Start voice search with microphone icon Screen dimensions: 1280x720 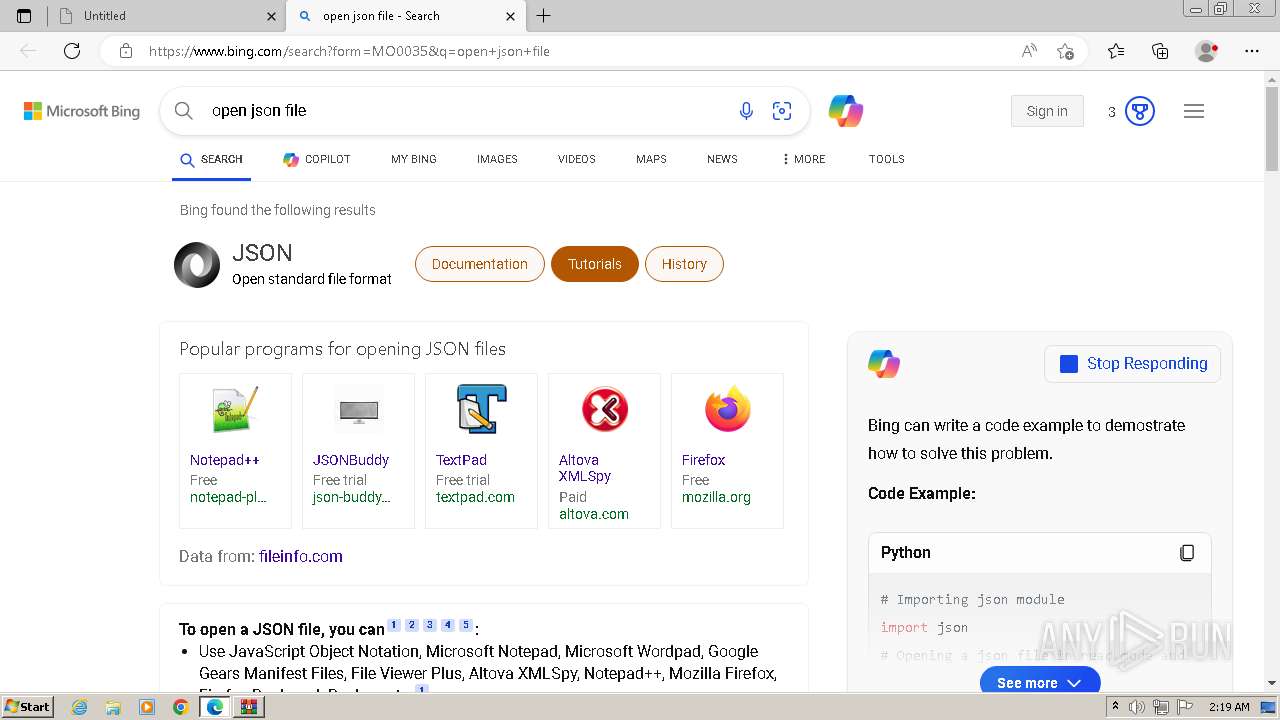pos(746,111)
